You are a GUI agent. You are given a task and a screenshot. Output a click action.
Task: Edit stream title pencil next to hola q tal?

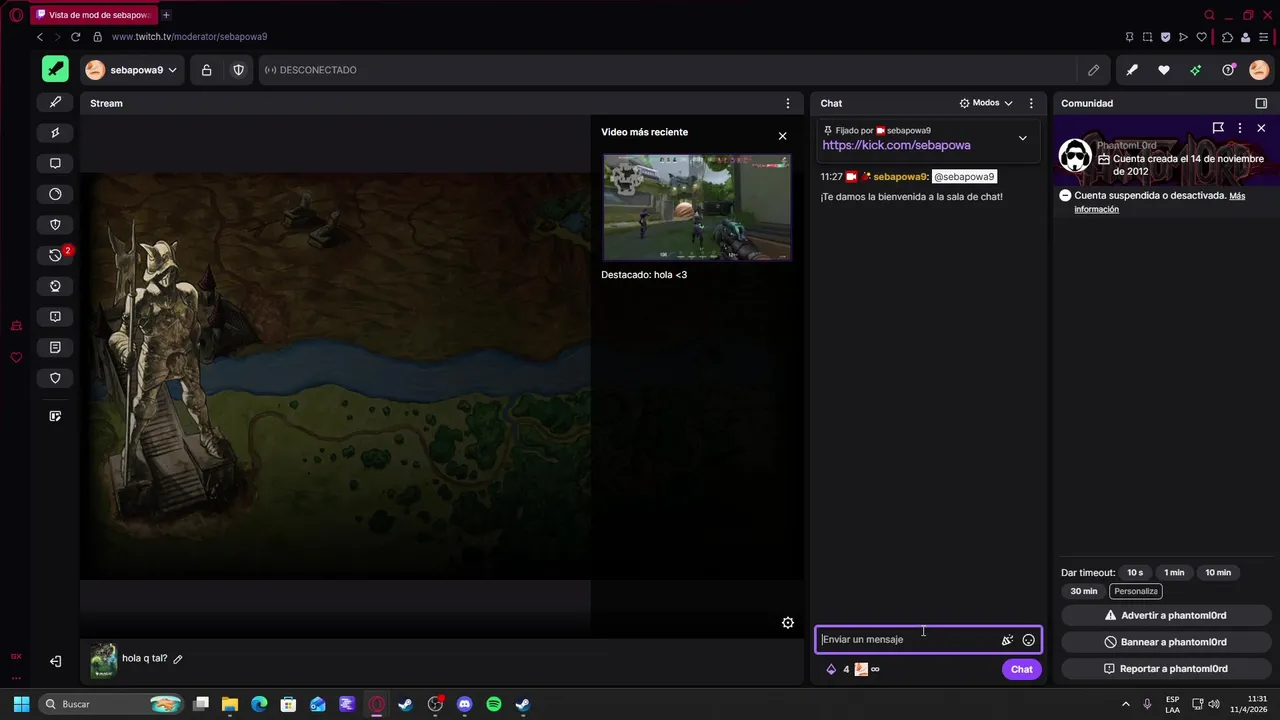click(178, 659)
